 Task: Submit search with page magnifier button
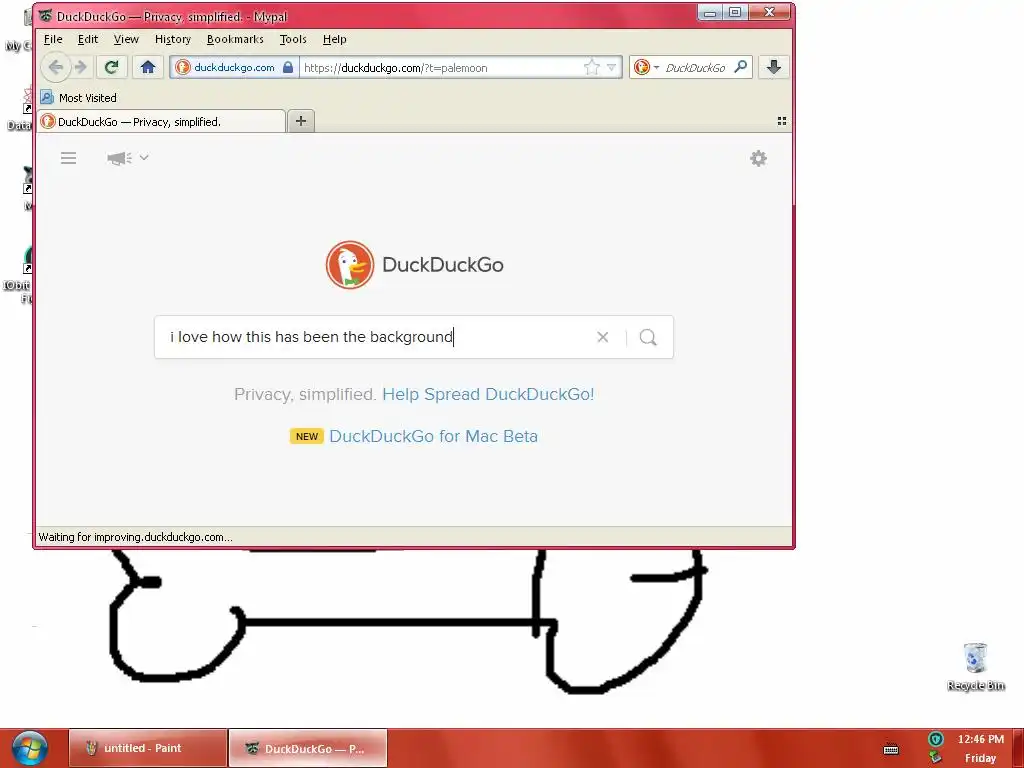coord(648,337)
